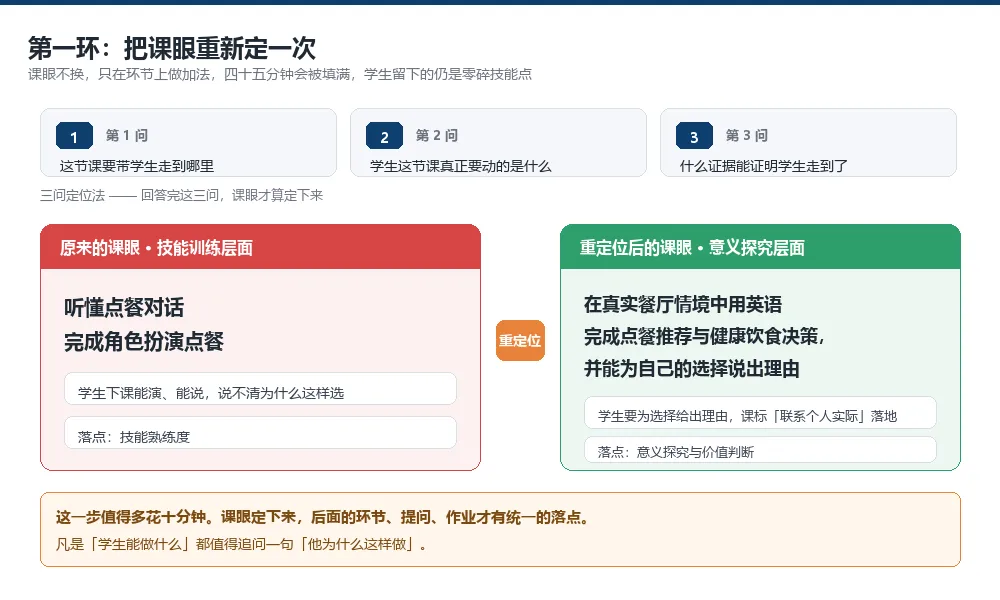Click the card text 这节课要带学生走到哪里
This screenshot has width=1000, height=600.
(x=136, y=166)
